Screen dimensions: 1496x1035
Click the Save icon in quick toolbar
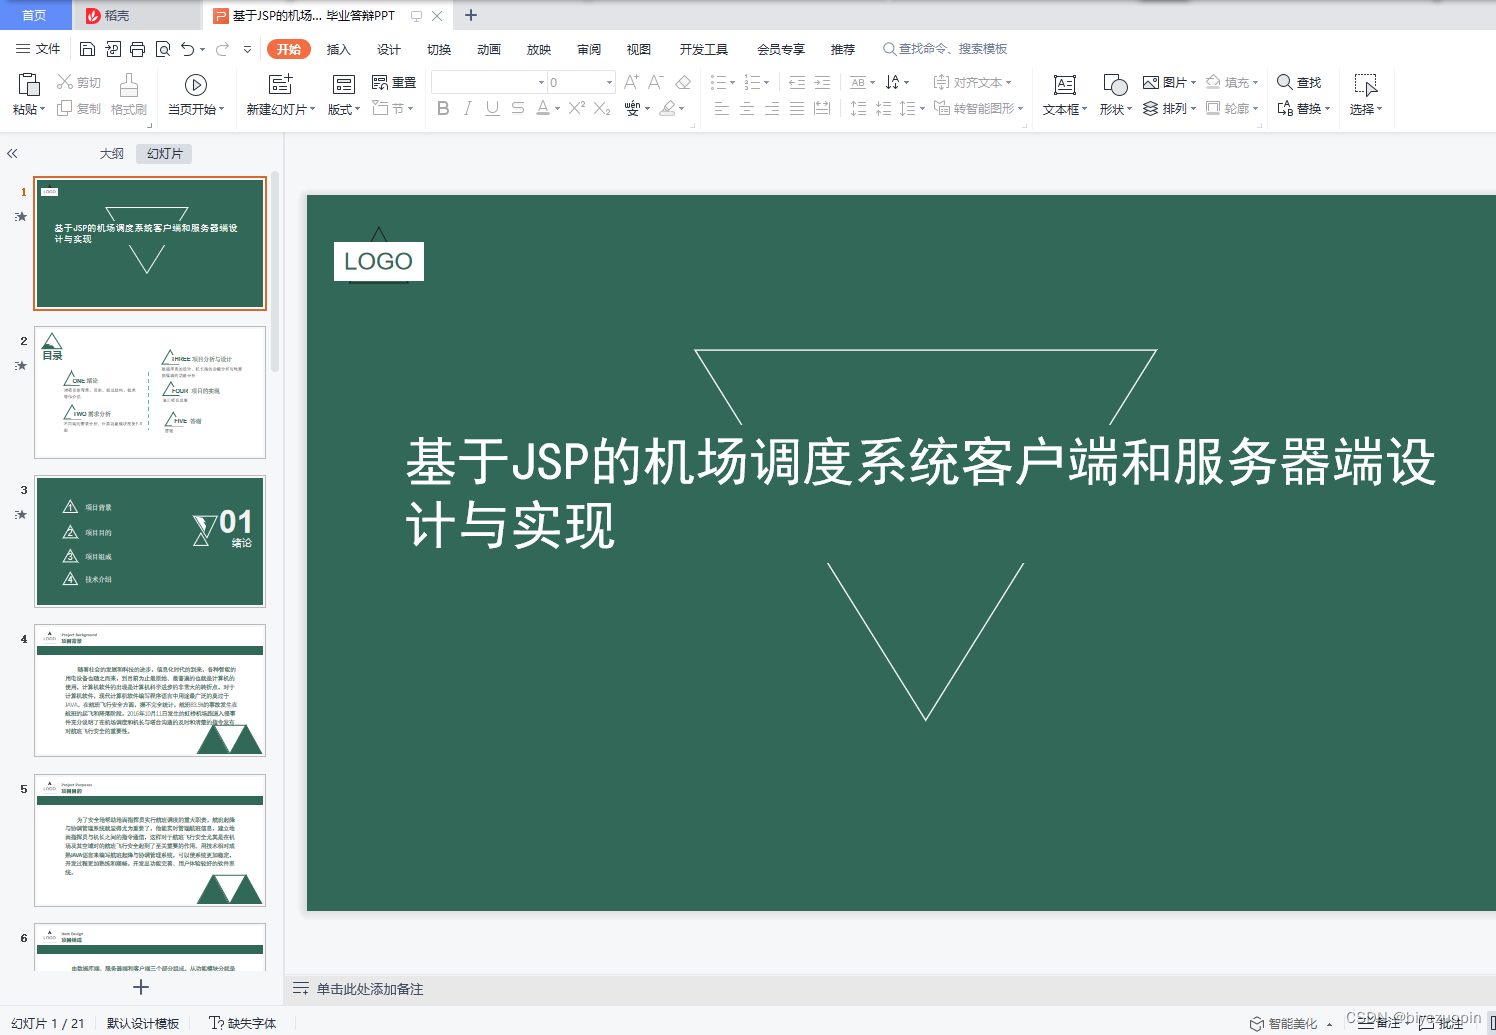coord(87,49)
